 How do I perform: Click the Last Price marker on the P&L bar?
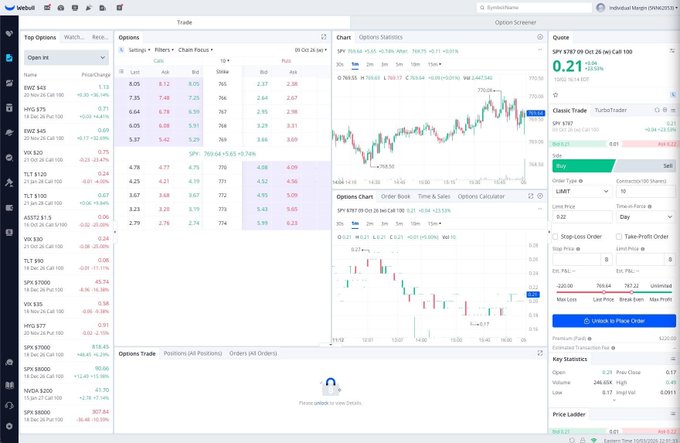point(603,292)
